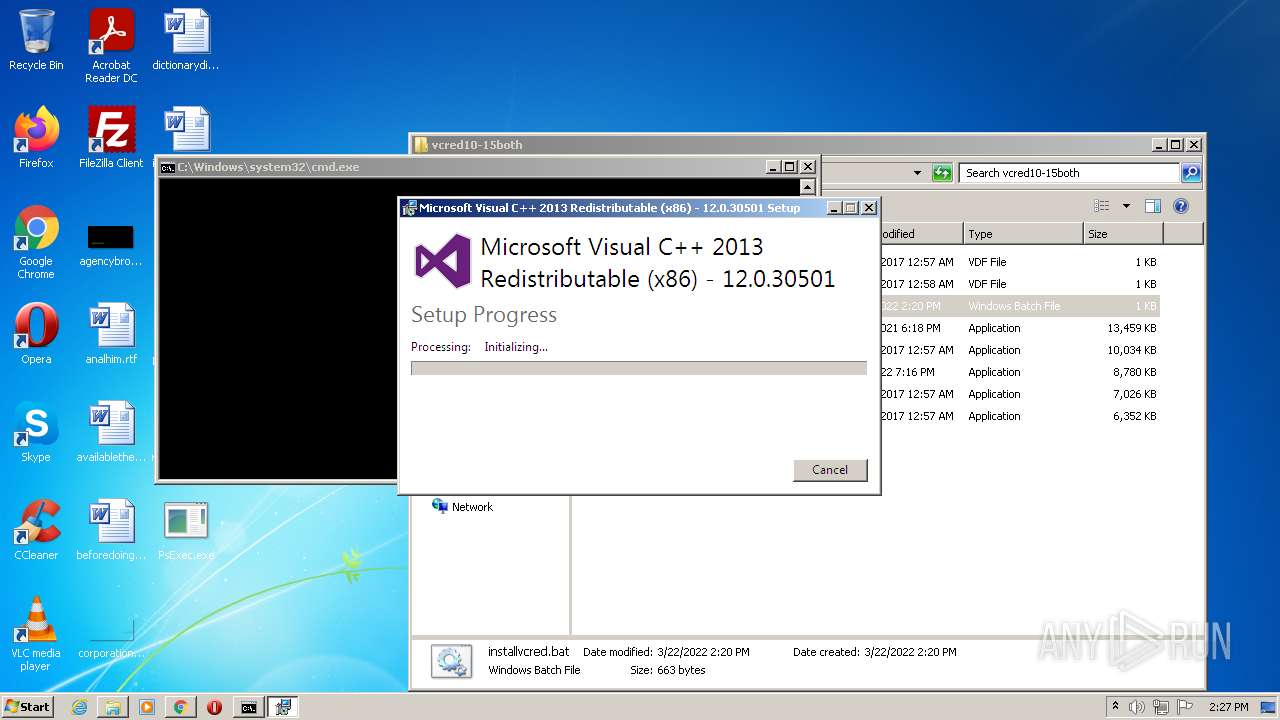Select the beforedoing... Word document
Viewport: 1280px width, 720px height.
tap(111, 530)
